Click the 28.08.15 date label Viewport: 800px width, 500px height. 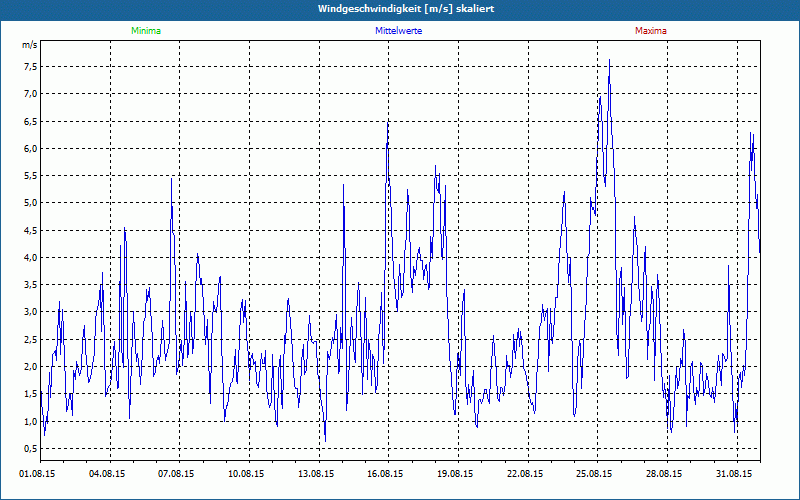click(x=664, y=474)
